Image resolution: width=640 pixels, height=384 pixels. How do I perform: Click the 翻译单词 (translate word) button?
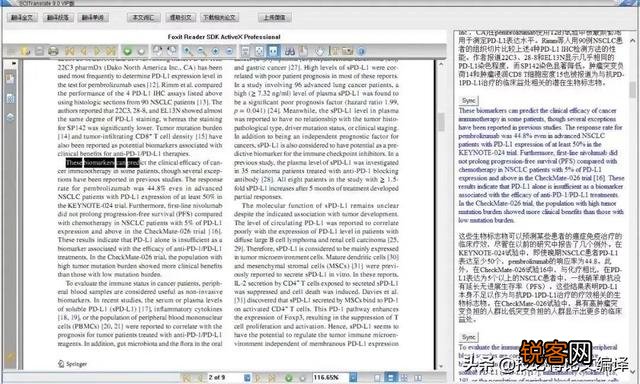click(93, 18)
